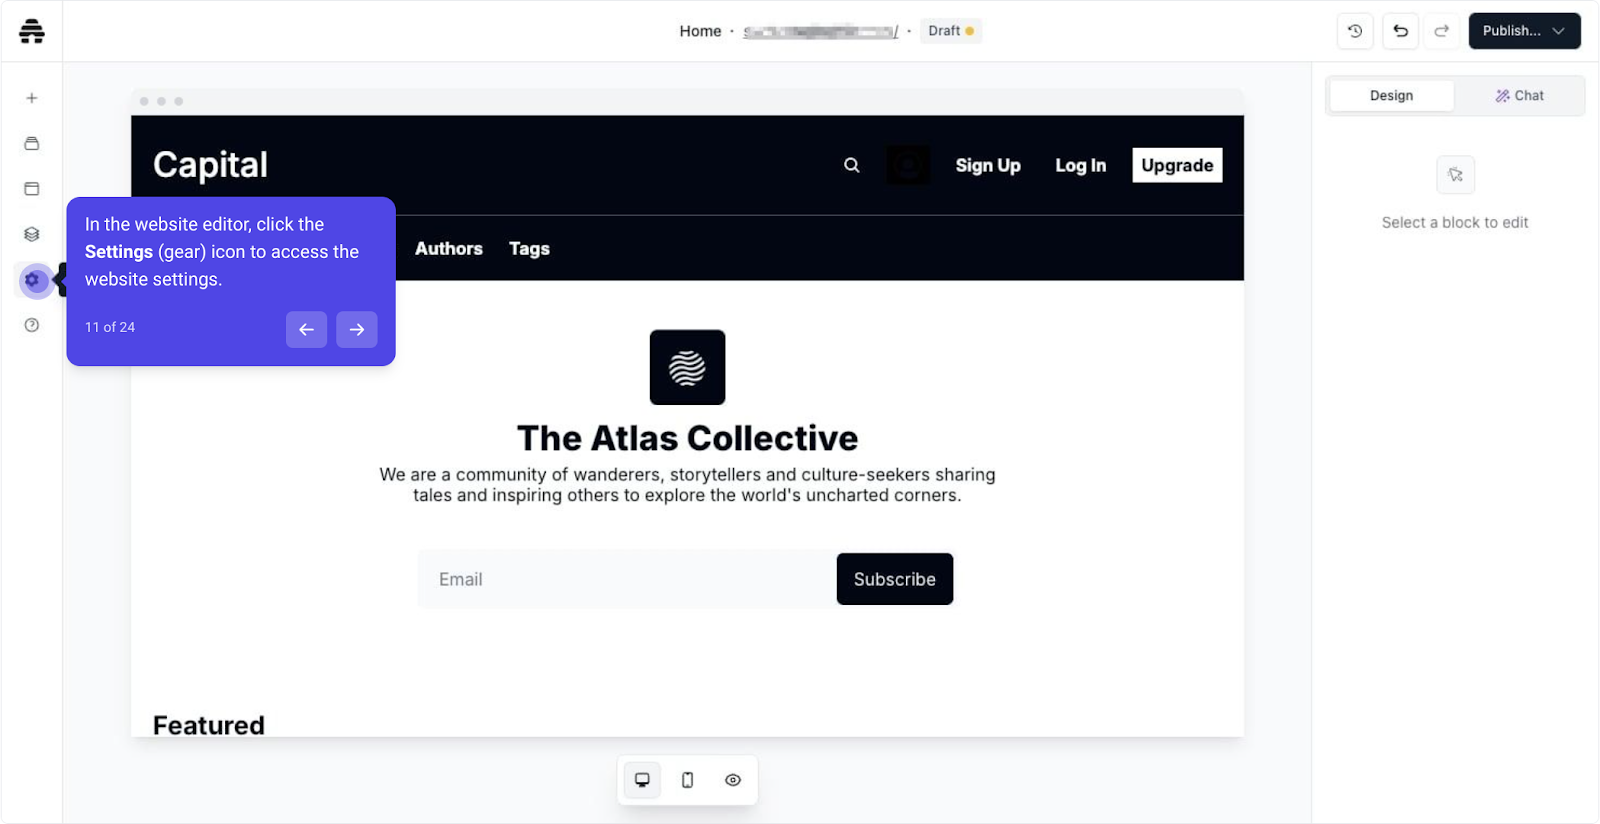The width and height of the screenshot is (1600, 824).
Task: Go to next tour step arrow
Action: click(x=357, y=329)
